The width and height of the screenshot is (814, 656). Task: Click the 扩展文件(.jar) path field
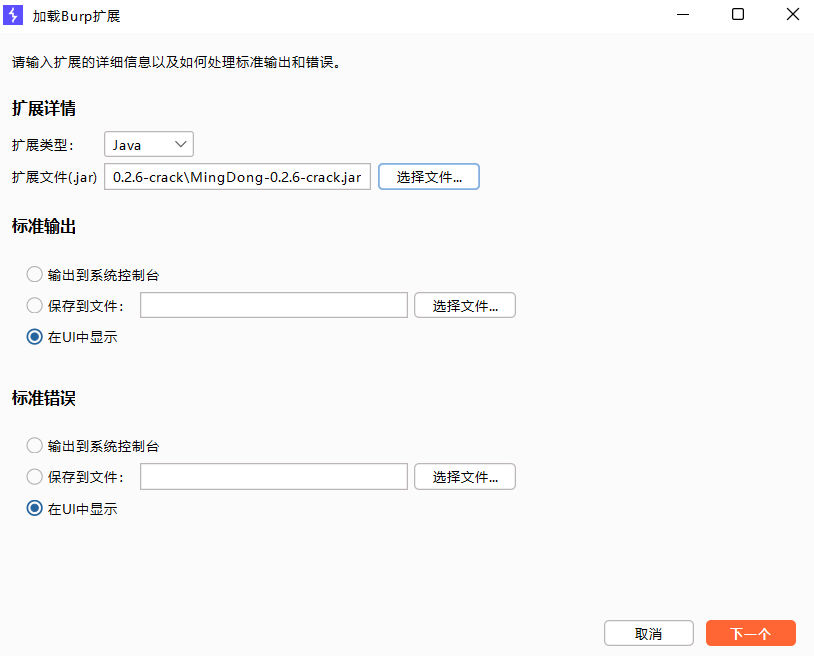[x=238, y=177]
